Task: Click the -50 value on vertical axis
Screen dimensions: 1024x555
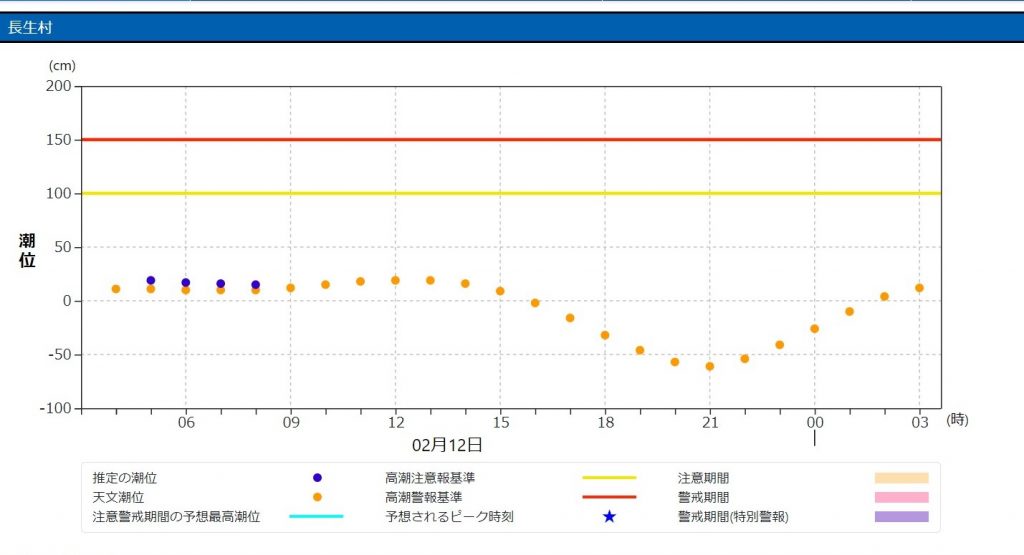Action: pos(59,355)
